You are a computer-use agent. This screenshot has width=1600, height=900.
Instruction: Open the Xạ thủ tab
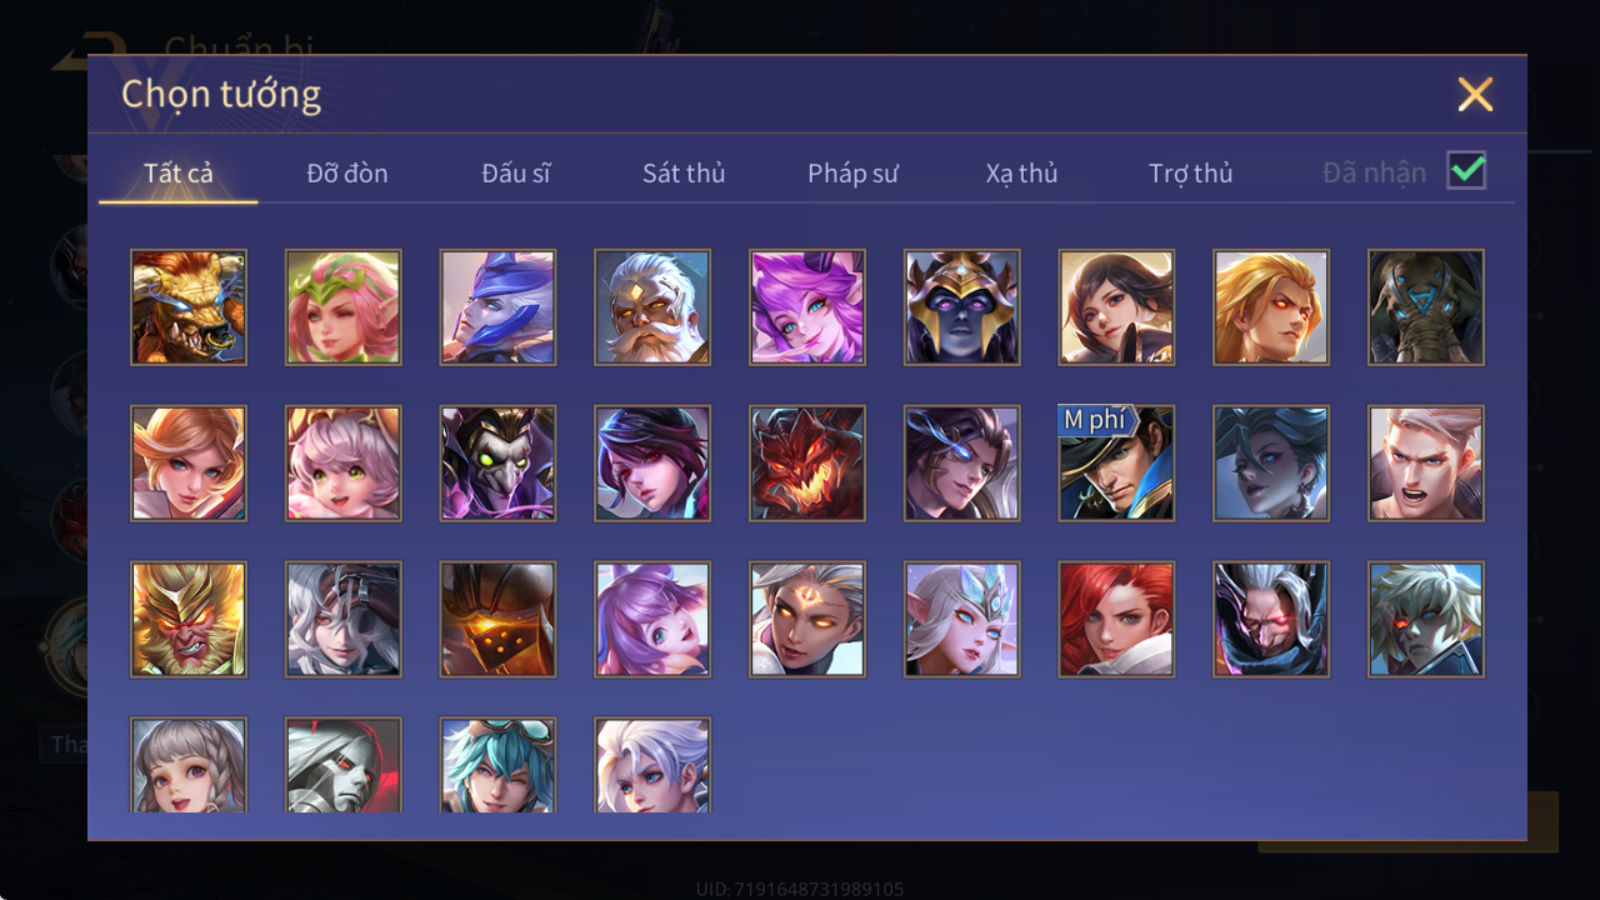pyautogui.click(x=1021, y=173)
